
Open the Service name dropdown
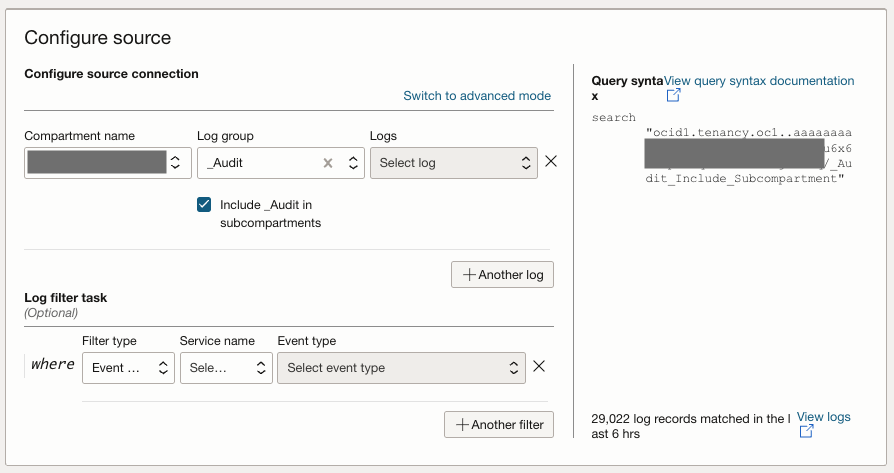point(226,368)
